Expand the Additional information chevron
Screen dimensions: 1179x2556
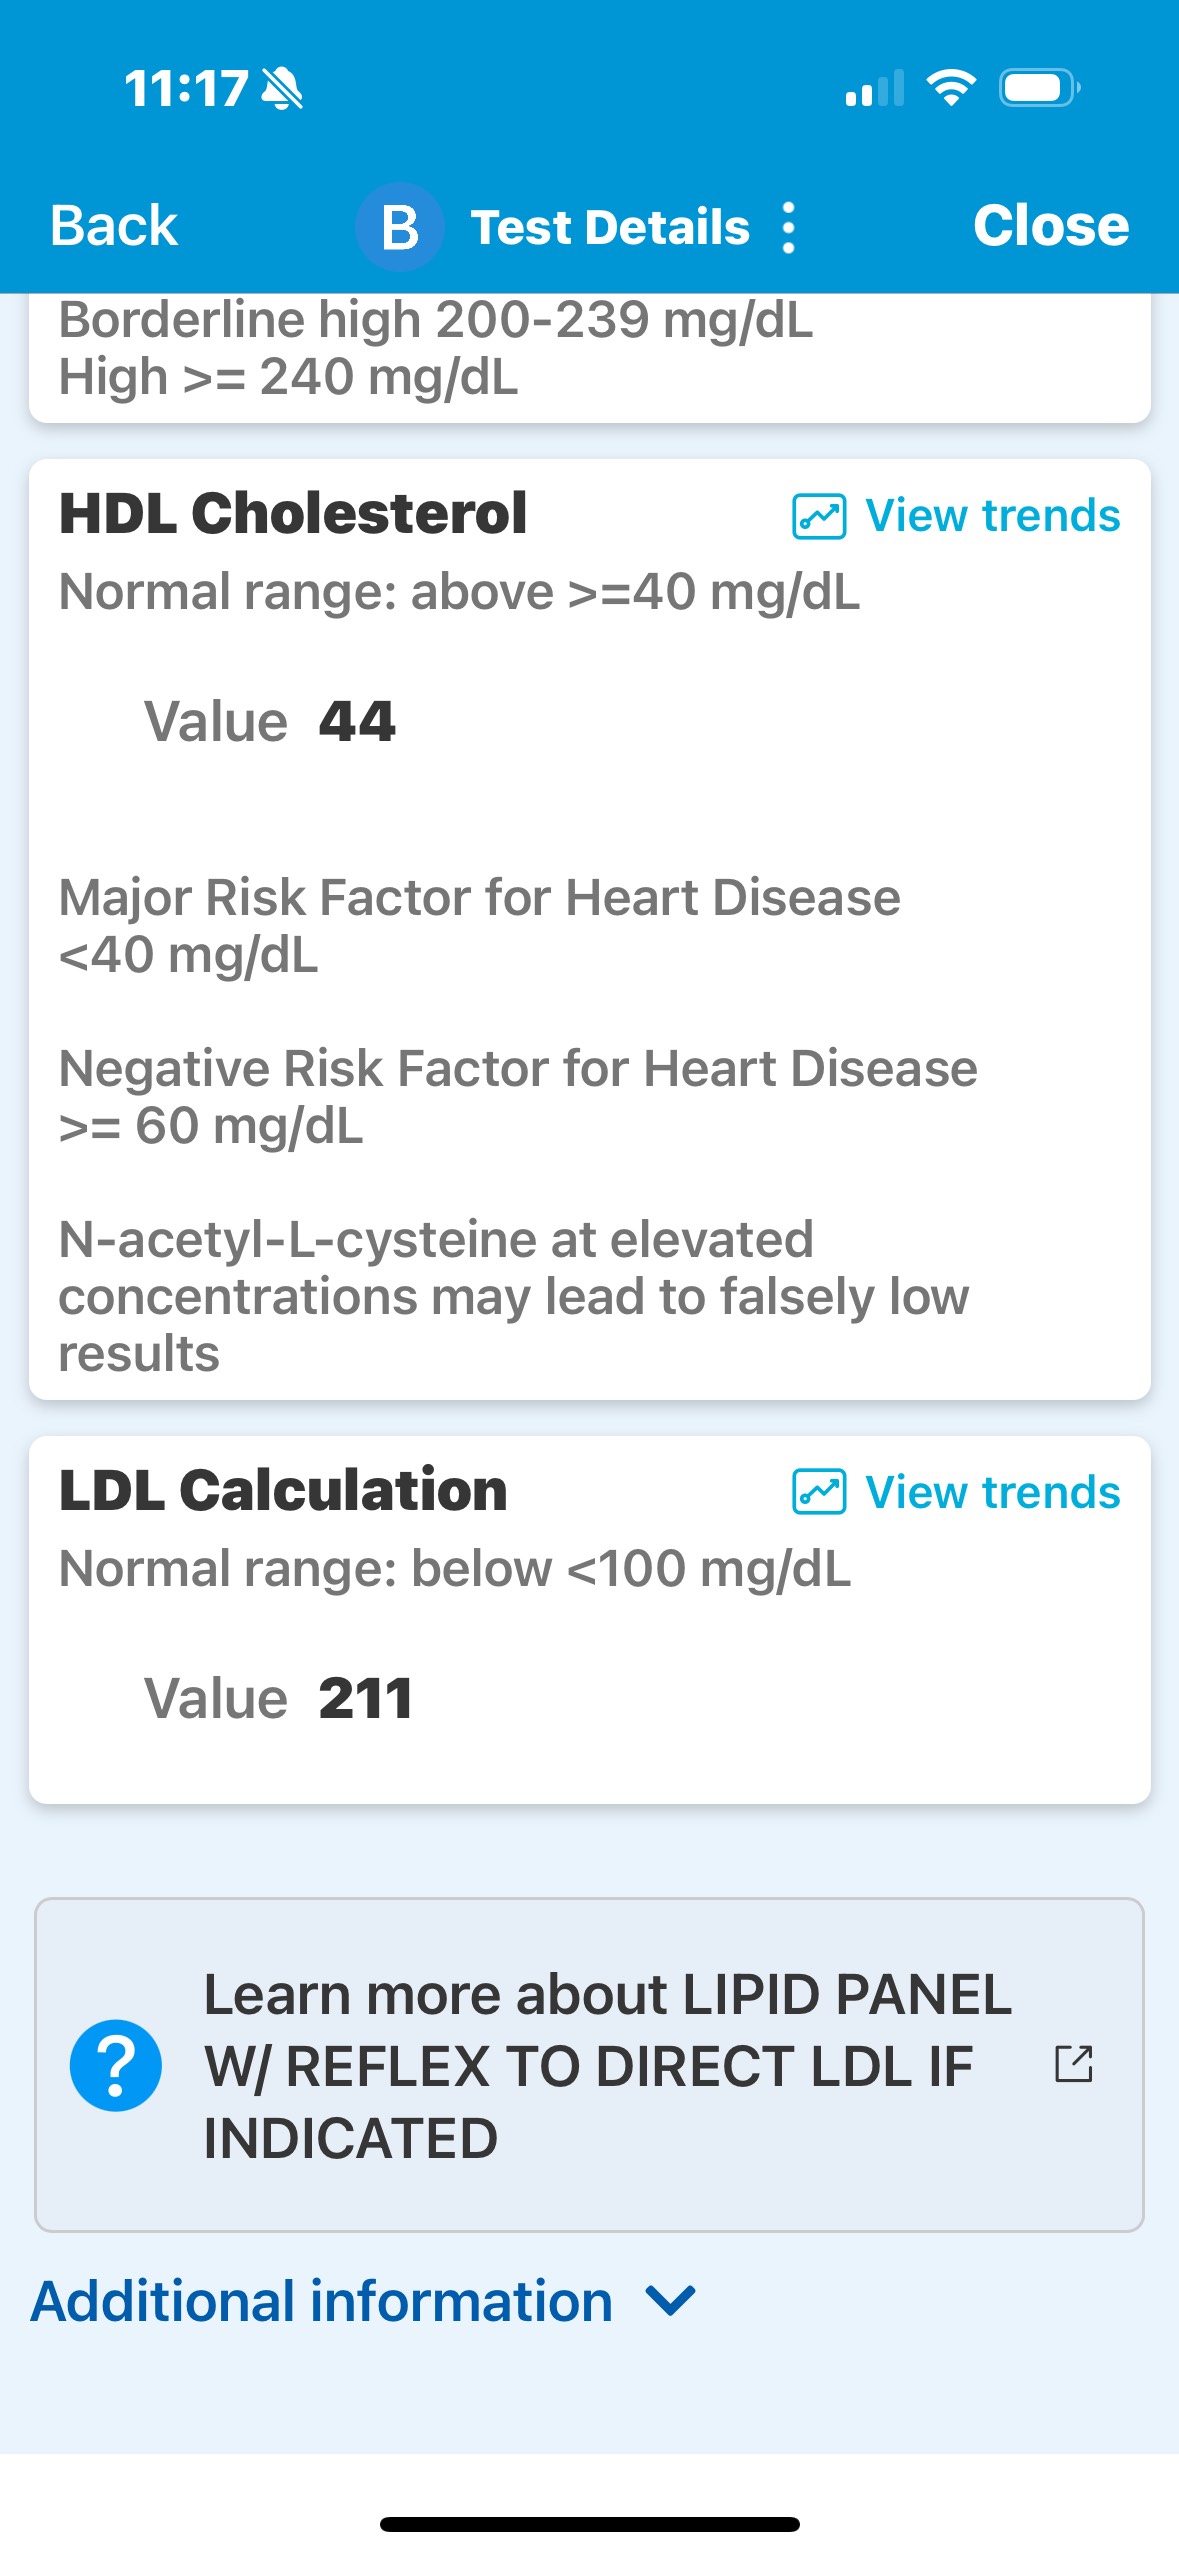pyautogui.click(x=670, y=2301)
